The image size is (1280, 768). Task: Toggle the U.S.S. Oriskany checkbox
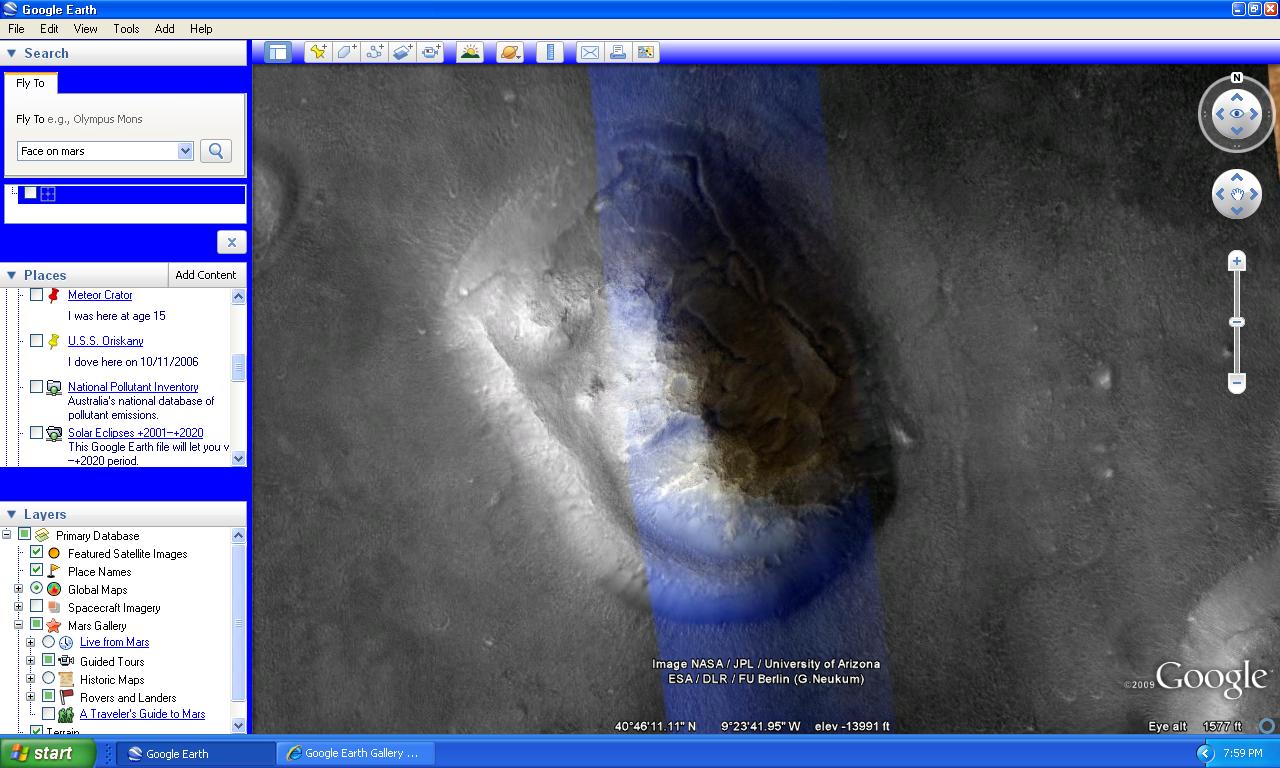pyautogui.click(x=36, y=341)
